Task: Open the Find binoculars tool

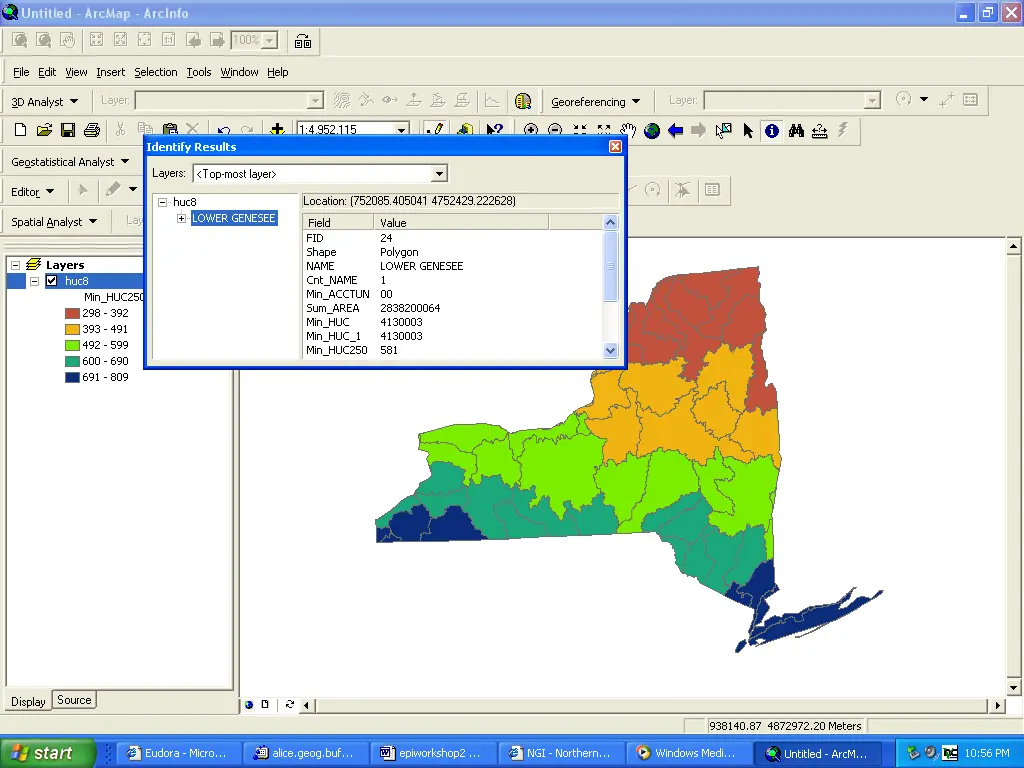Action: tap(795, 131)
